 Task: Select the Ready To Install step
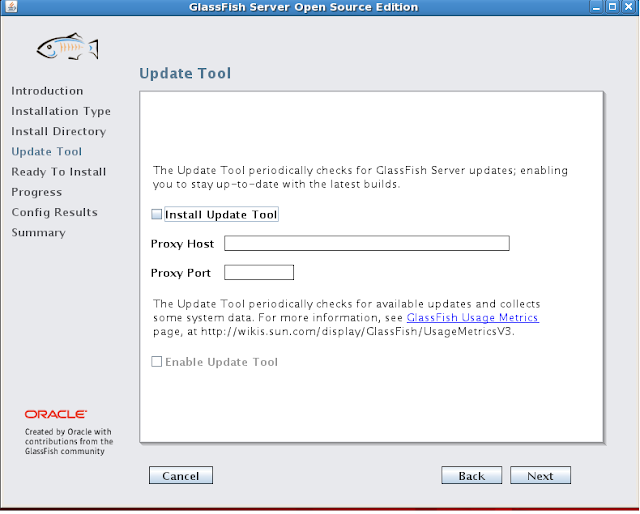59,172
